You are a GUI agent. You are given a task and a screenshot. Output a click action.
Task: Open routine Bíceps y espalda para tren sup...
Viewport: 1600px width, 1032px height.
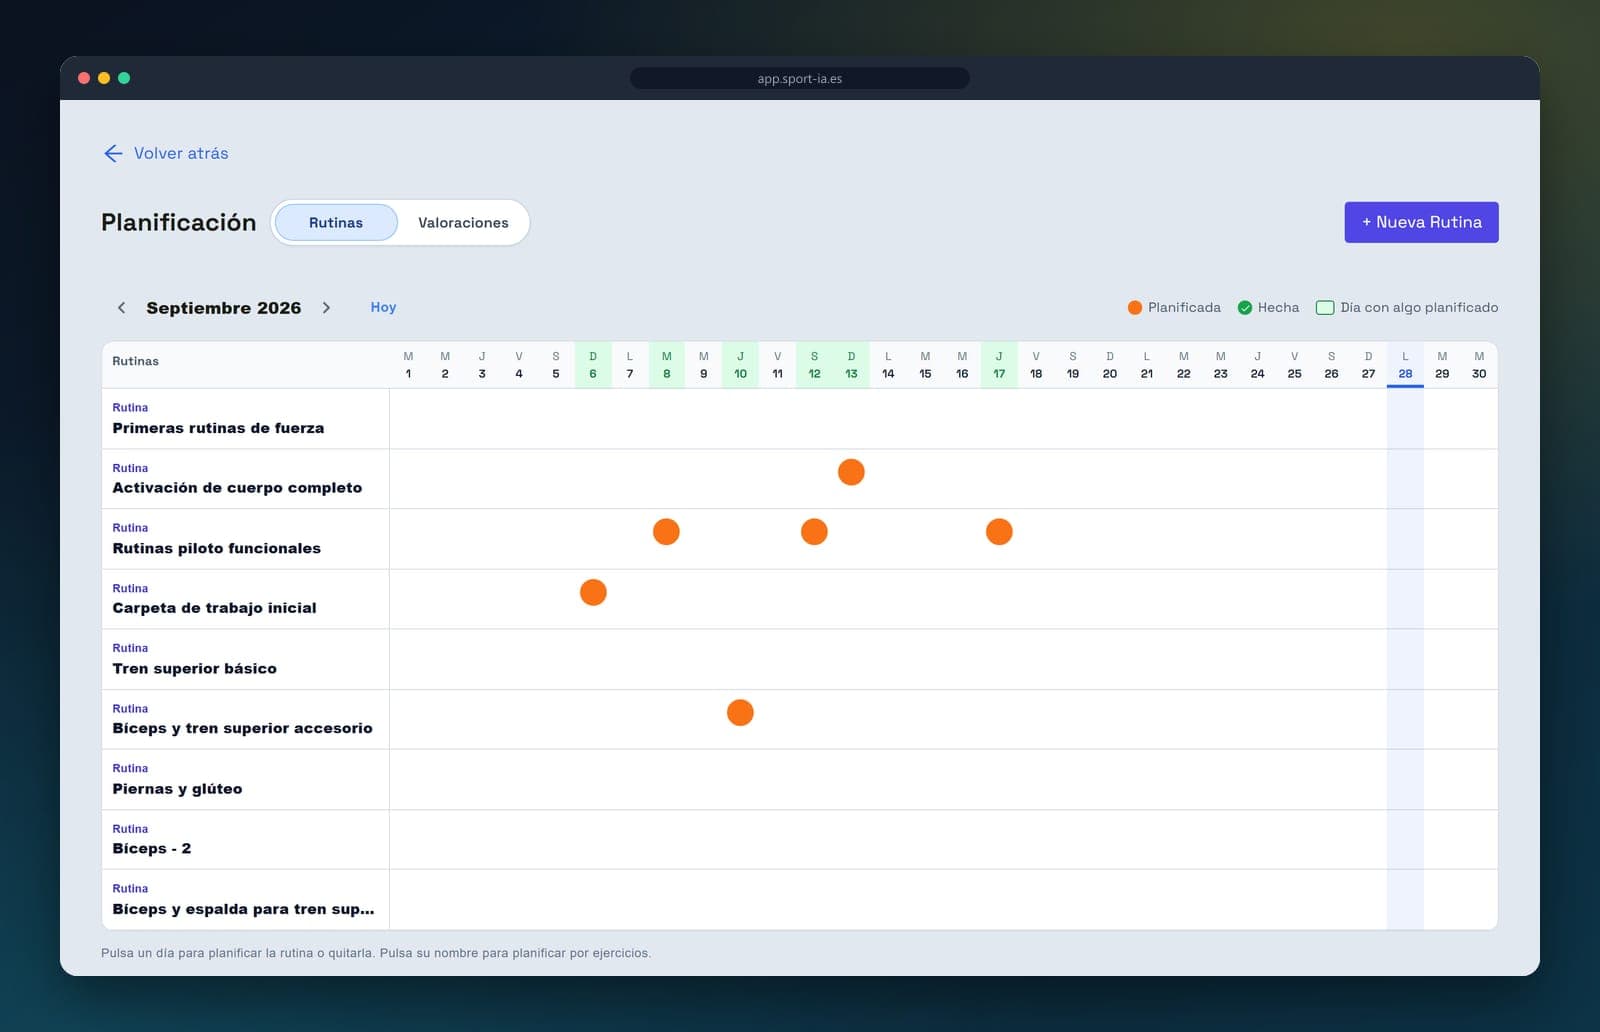click(x=243, y=909)
